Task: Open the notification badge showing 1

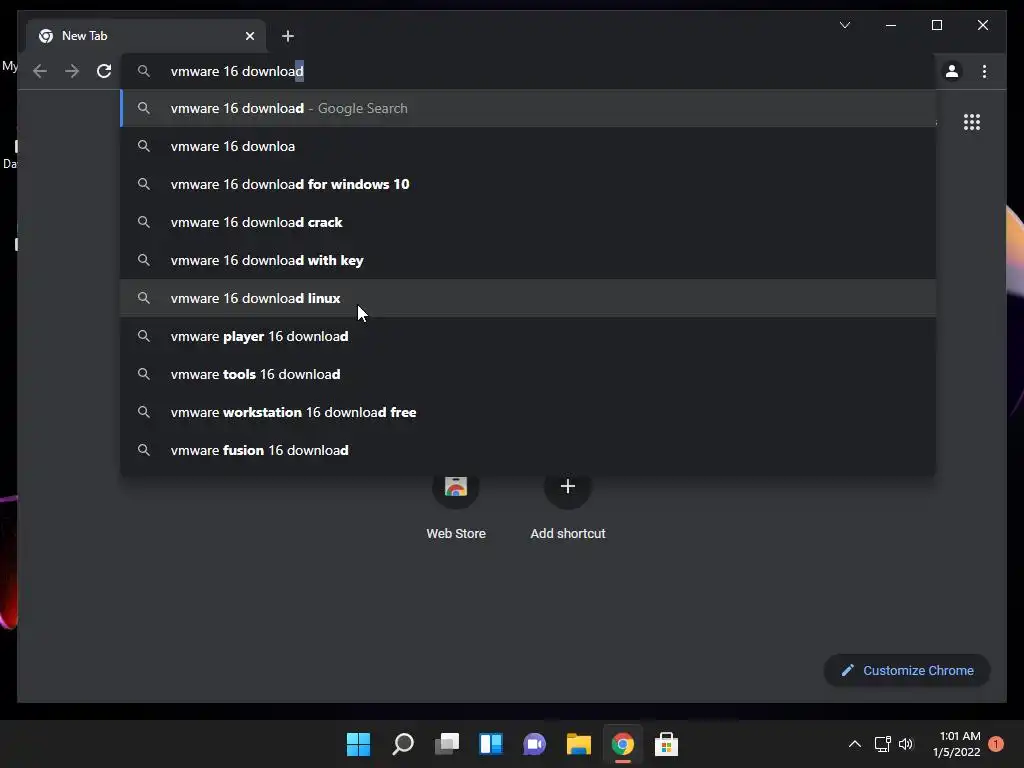Action: tap(995, 744)
